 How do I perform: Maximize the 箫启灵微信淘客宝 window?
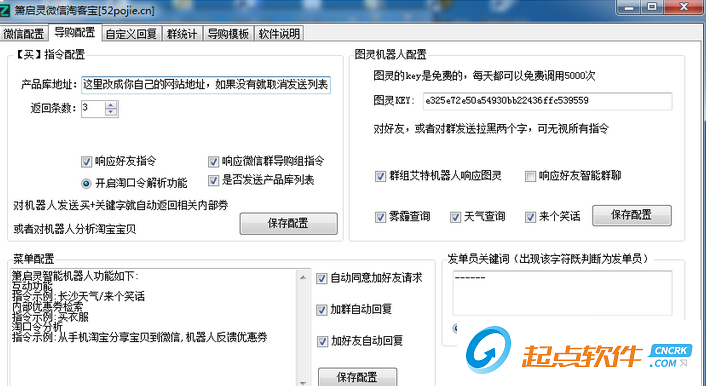coord(652,8)
